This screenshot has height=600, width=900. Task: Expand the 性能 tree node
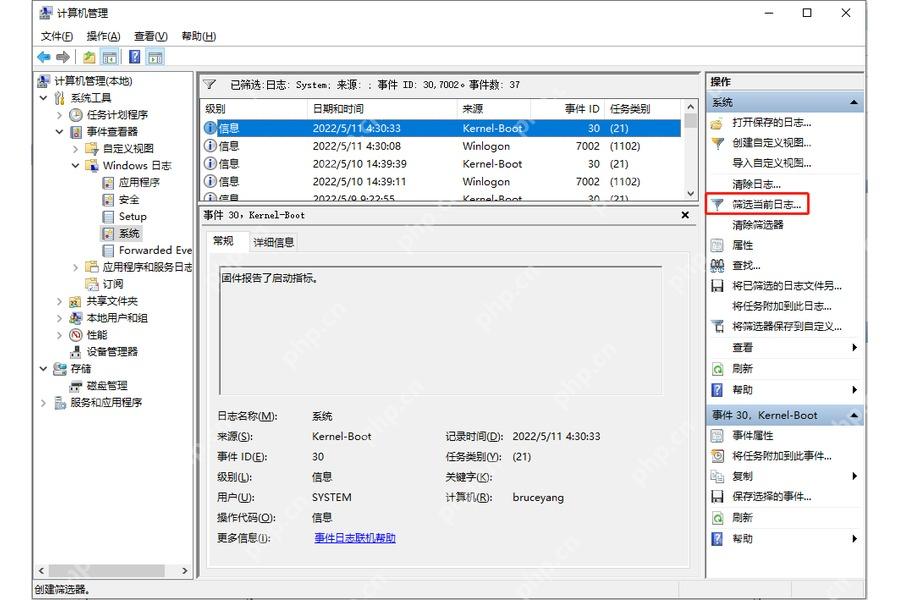(59, 335)
